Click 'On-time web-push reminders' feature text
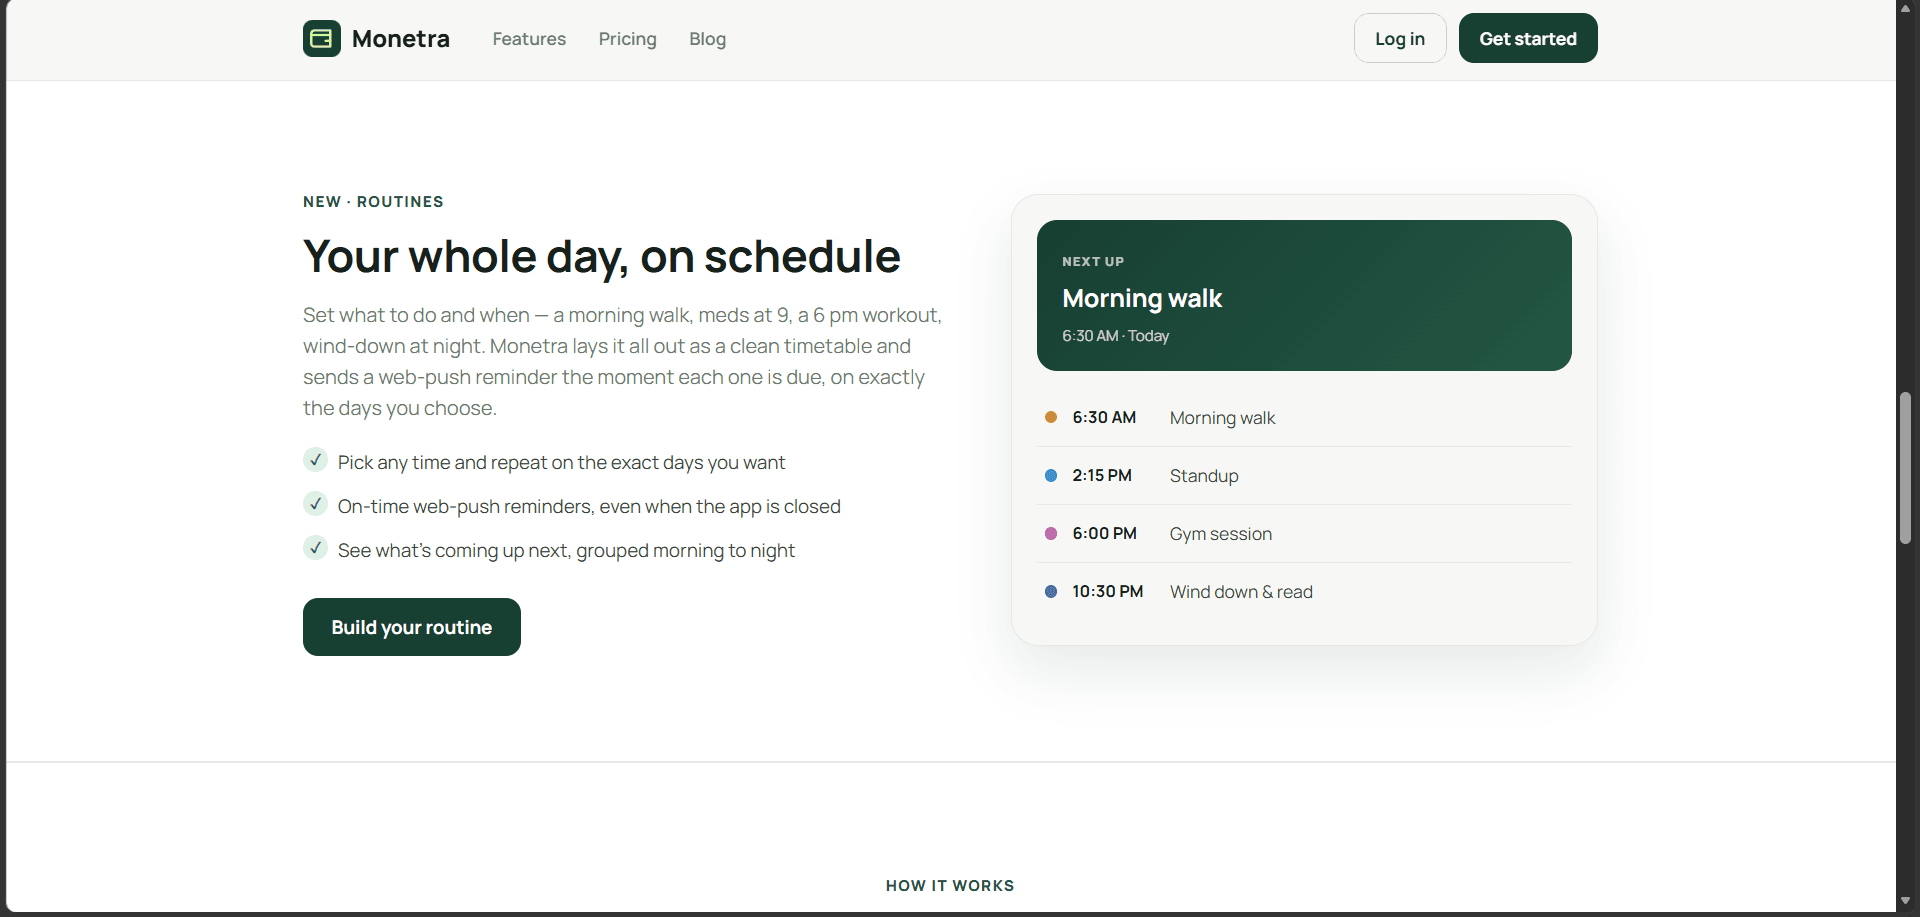Screen dimensions: 1920x917 (589, 506)
